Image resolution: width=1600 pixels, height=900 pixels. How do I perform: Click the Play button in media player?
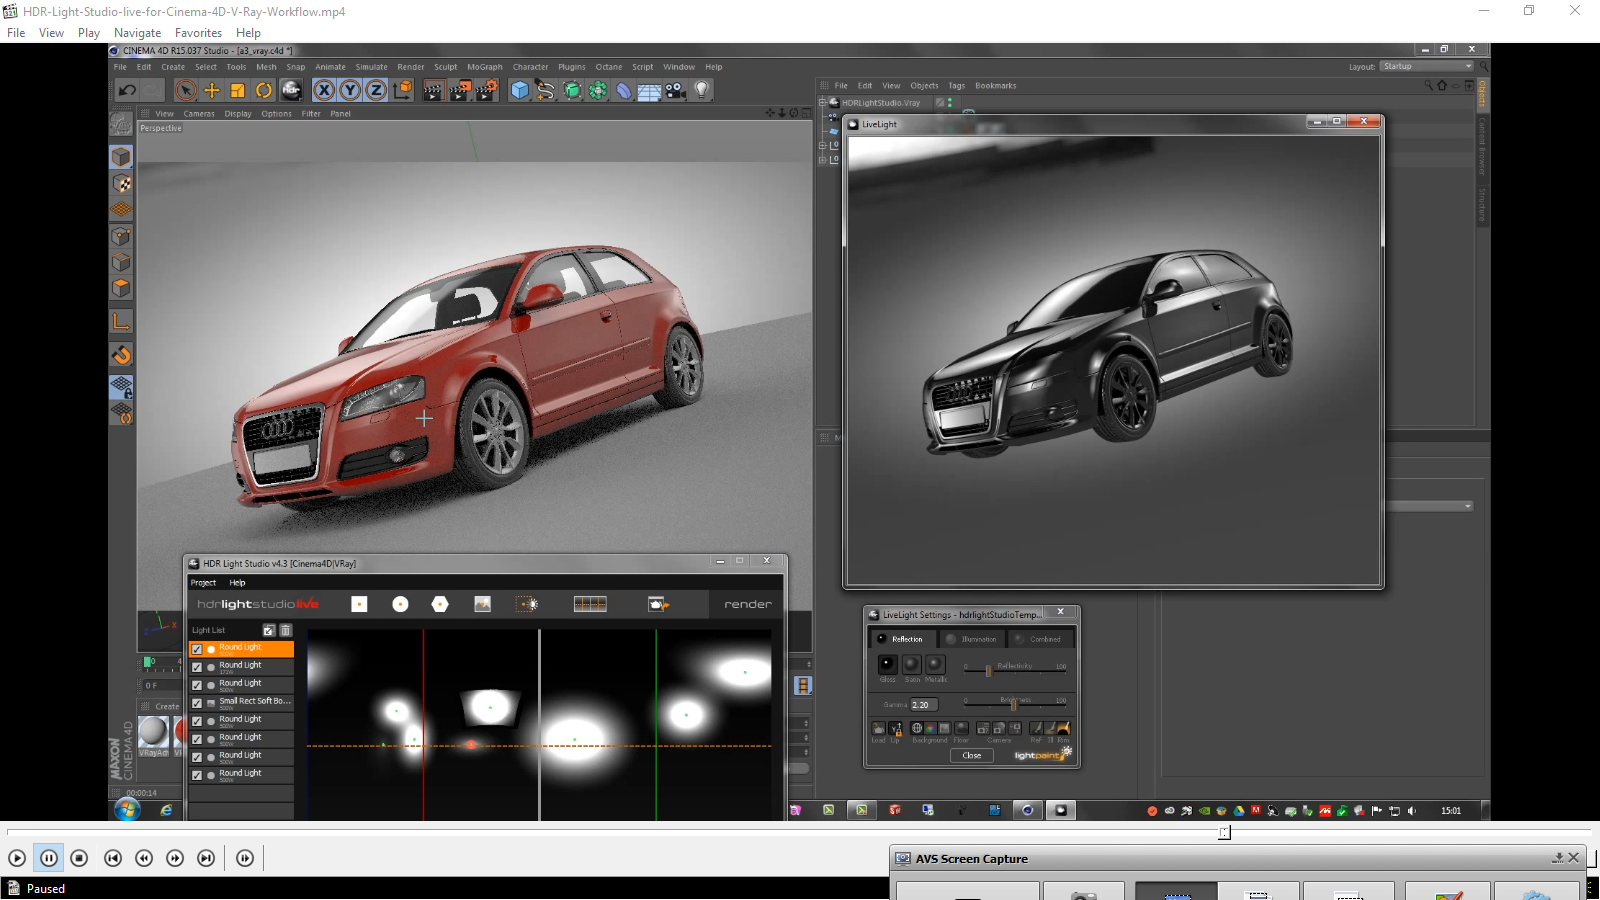17,858
